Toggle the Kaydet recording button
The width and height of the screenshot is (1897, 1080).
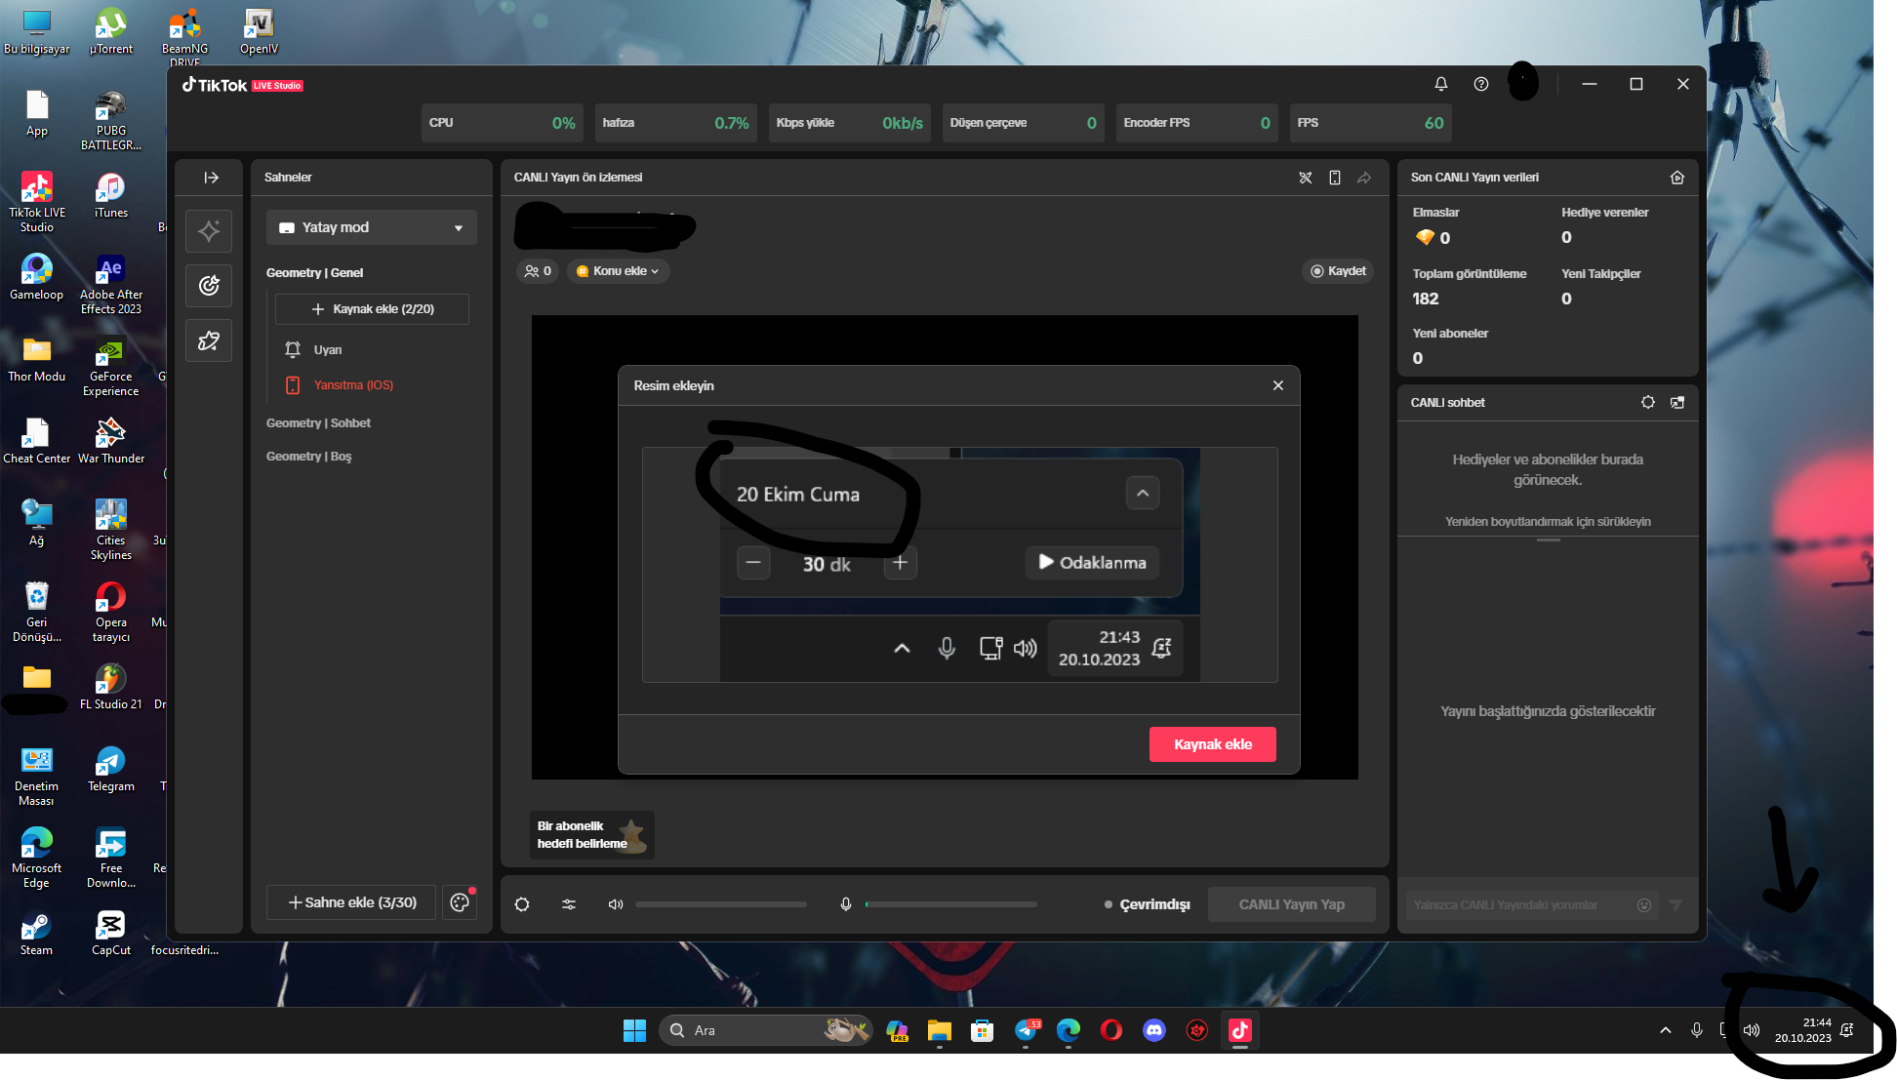coord(1338,271)
